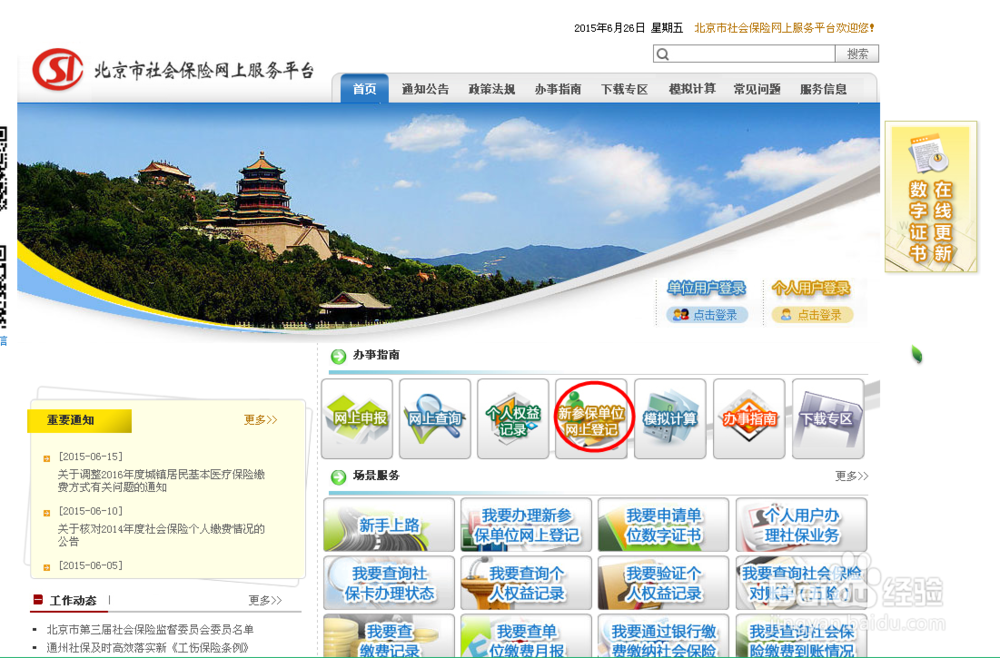Open the 新手上路 service link
The width and height of the screenshot is (1000, 658).
[x=388, y=523]
